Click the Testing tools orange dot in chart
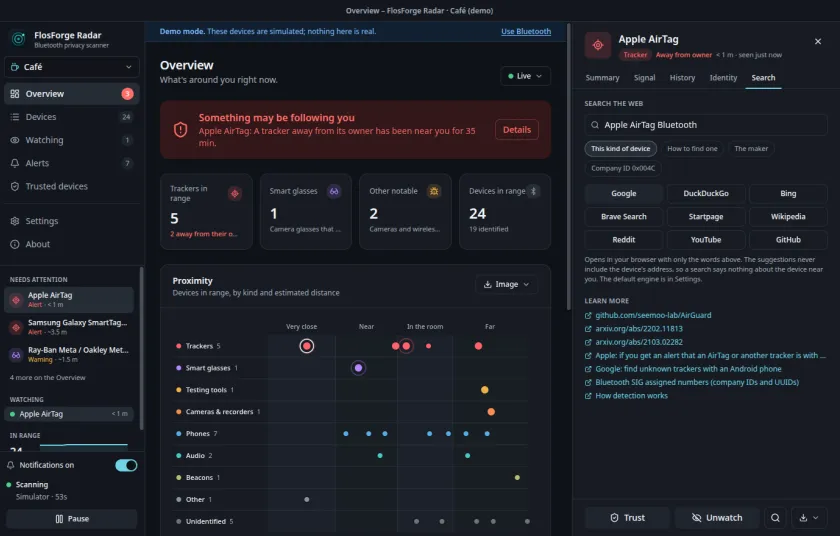This screenshot has width=840, height=536. pyautogui.click(x=484, y=390)
